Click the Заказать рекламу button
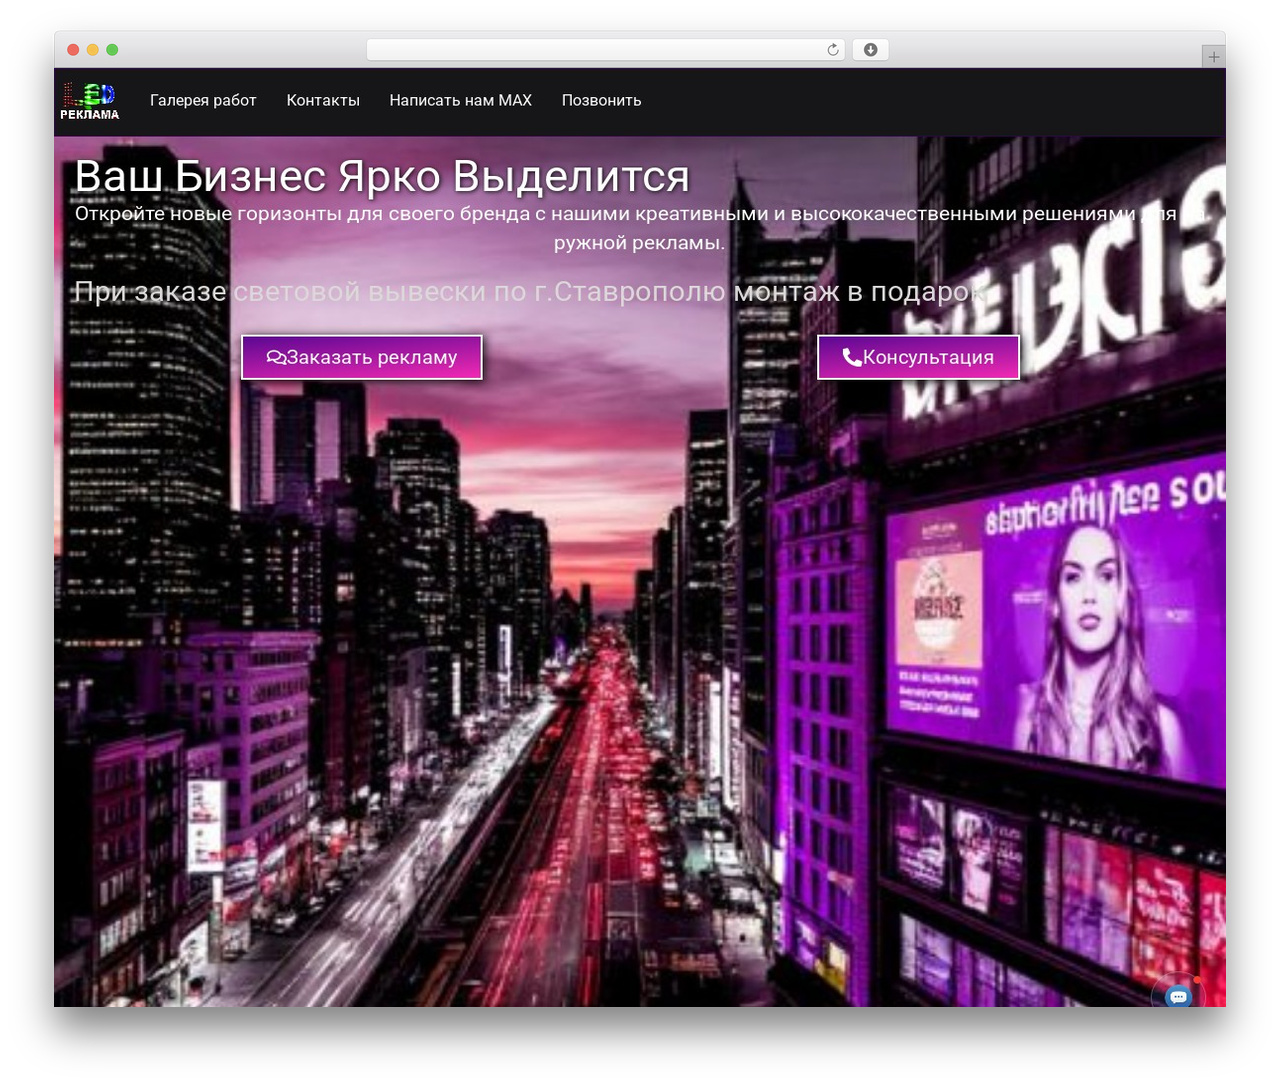This screenshot has height=1084, width=1280. tap(362, 357)
